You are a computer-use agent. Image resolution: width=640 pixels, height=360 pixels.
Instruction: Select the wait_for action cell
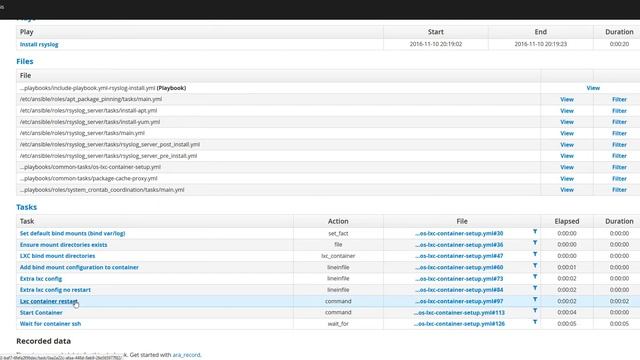click(338, 323)
